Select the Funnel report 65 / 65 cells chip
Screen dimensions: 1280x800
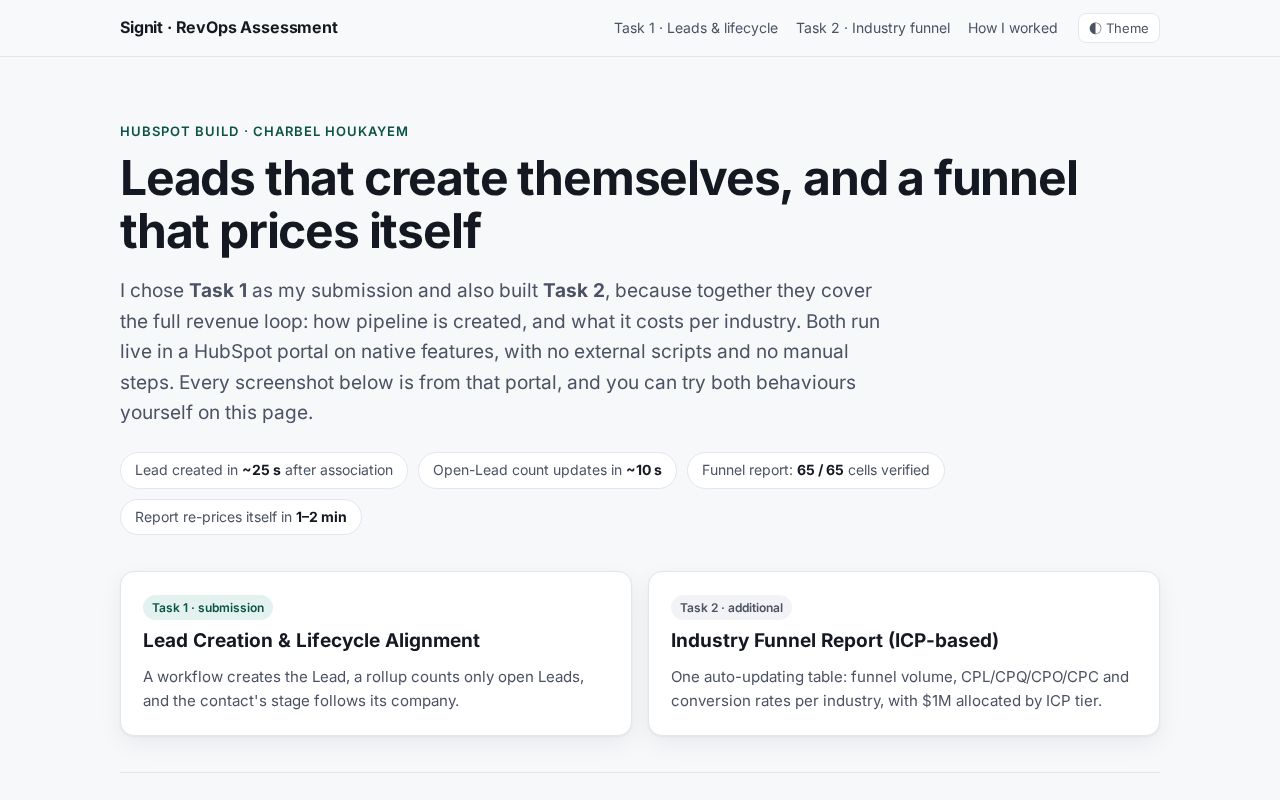816,470
